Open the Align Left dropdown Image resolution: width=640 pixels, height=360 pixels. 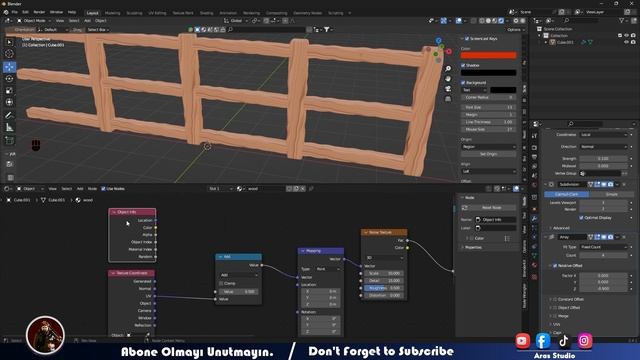489,171
